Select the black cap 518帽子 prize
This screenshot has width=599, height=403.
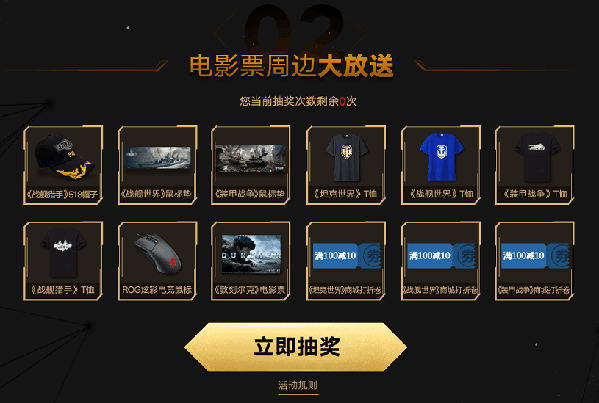pos(63,165)
